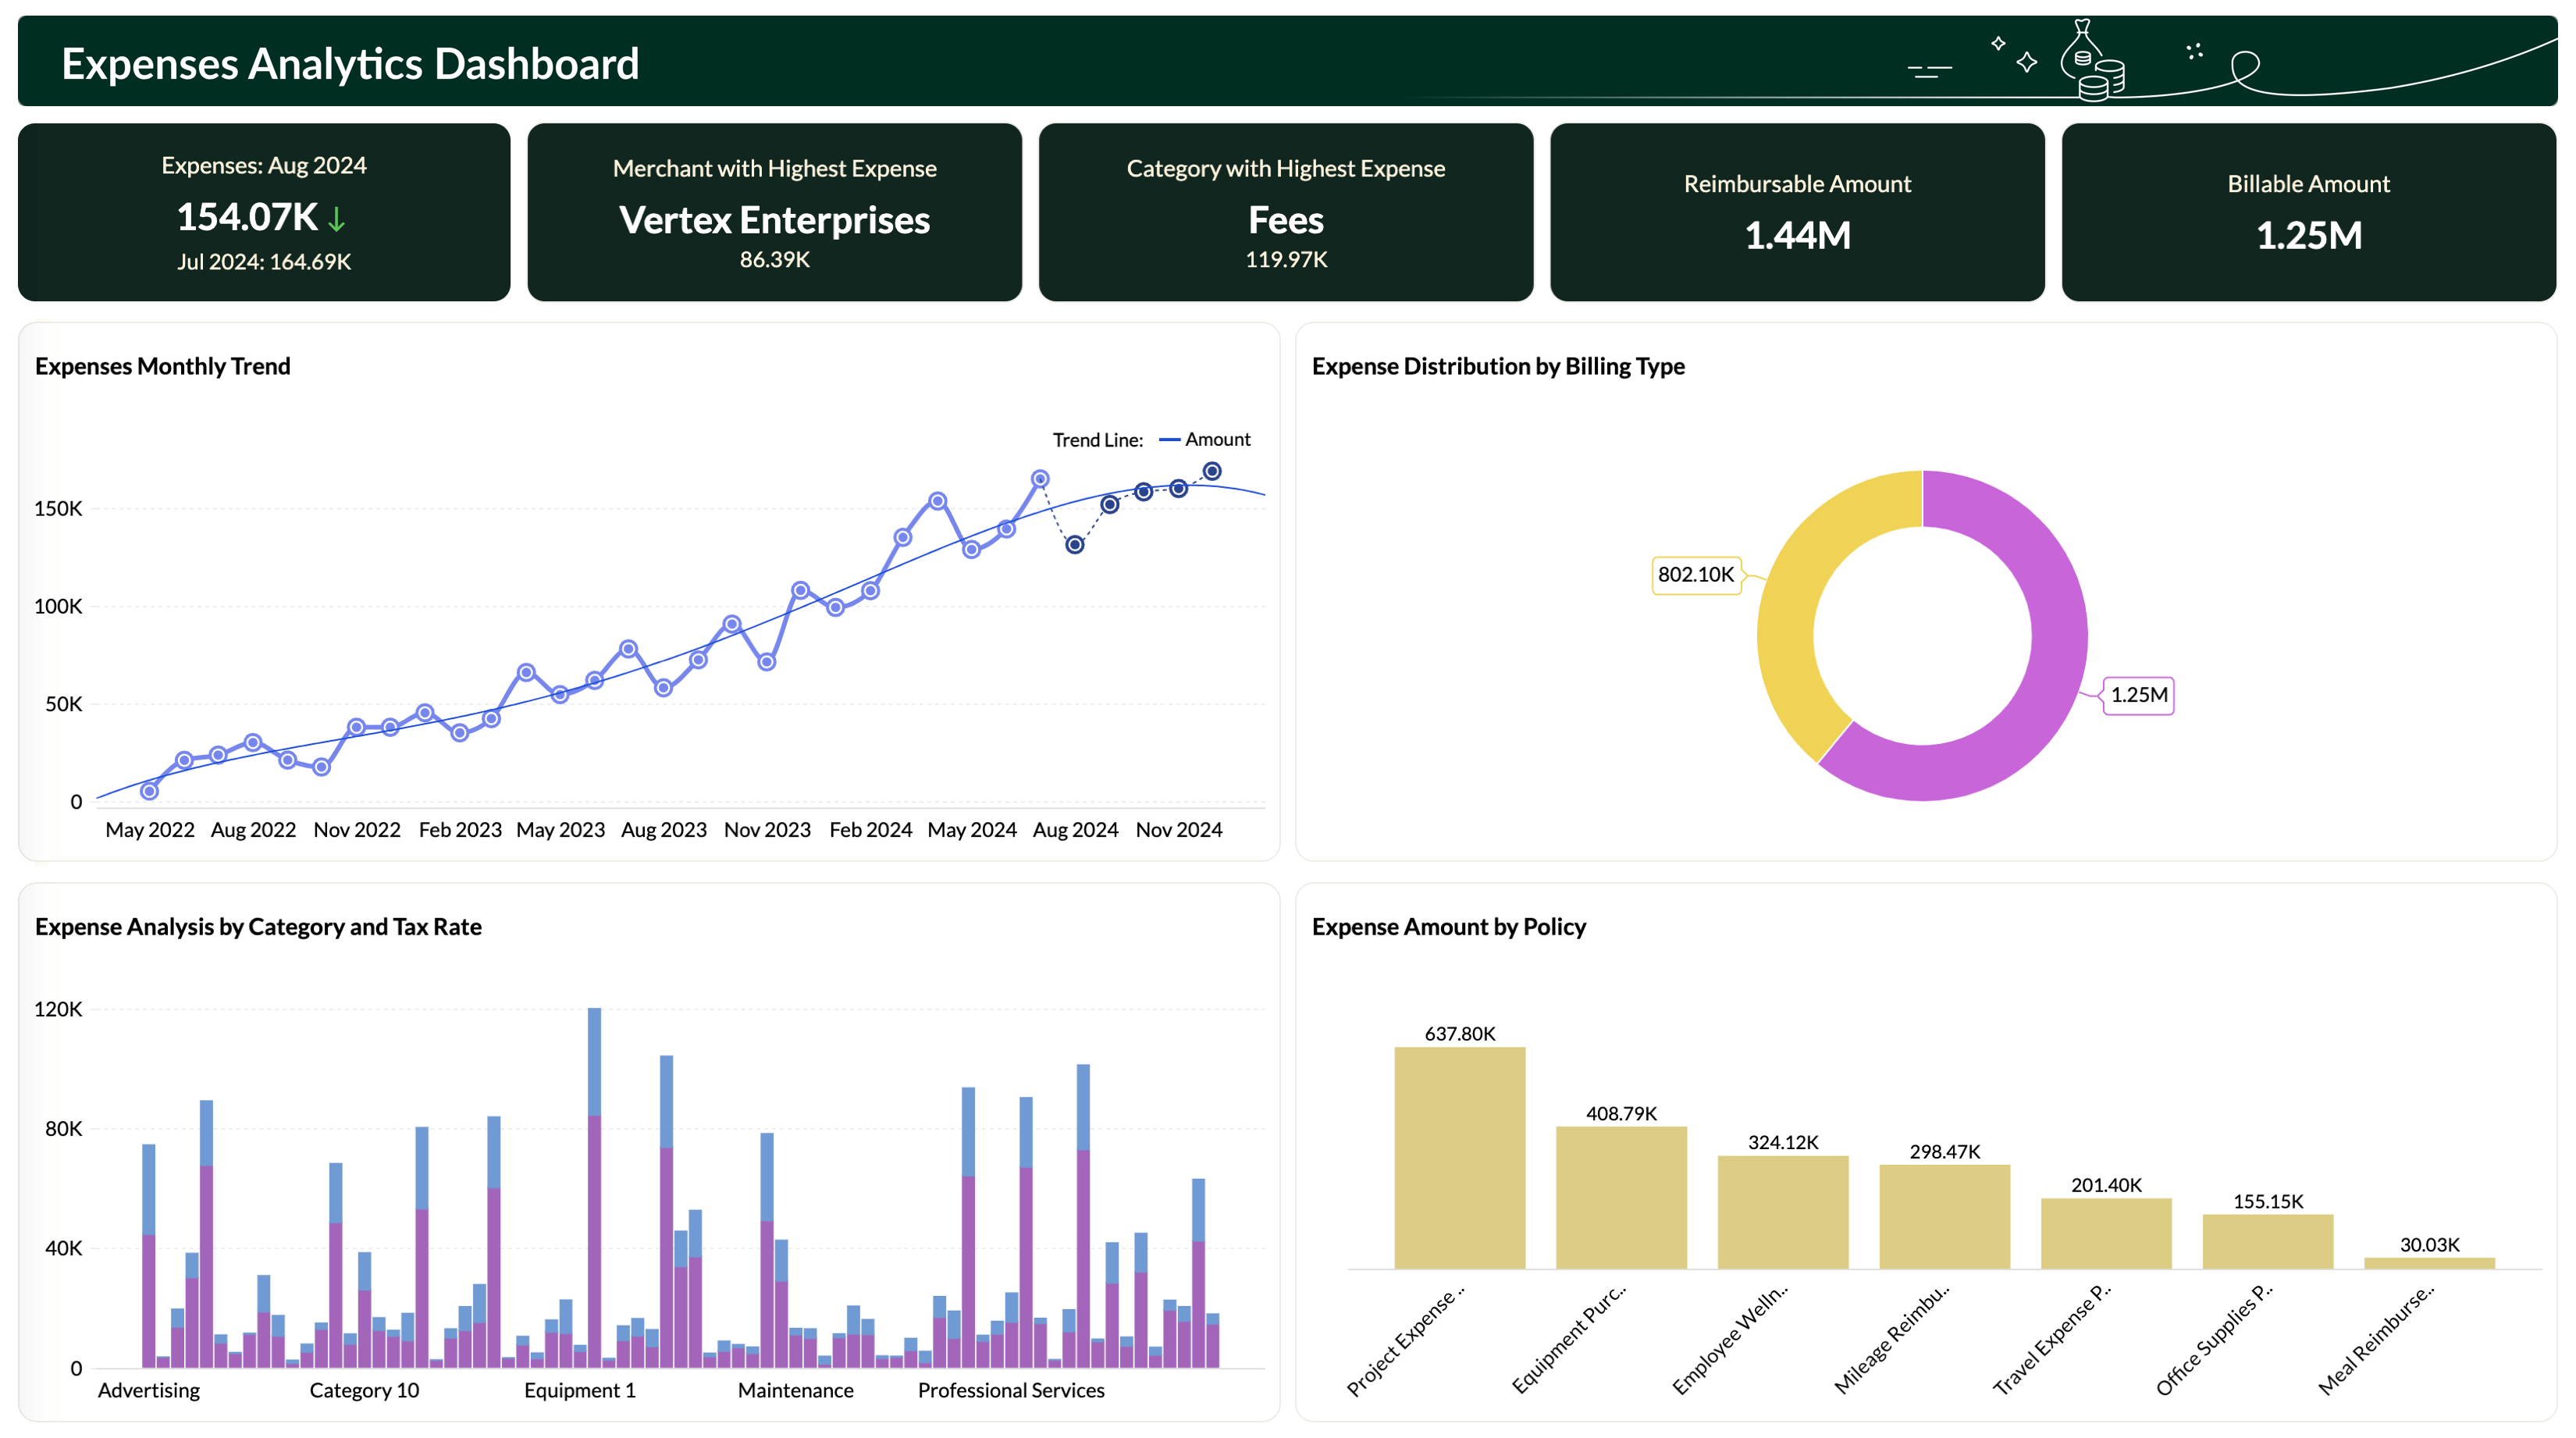Click the Nov 2022 x-axis label

click(x=357, y=829)
